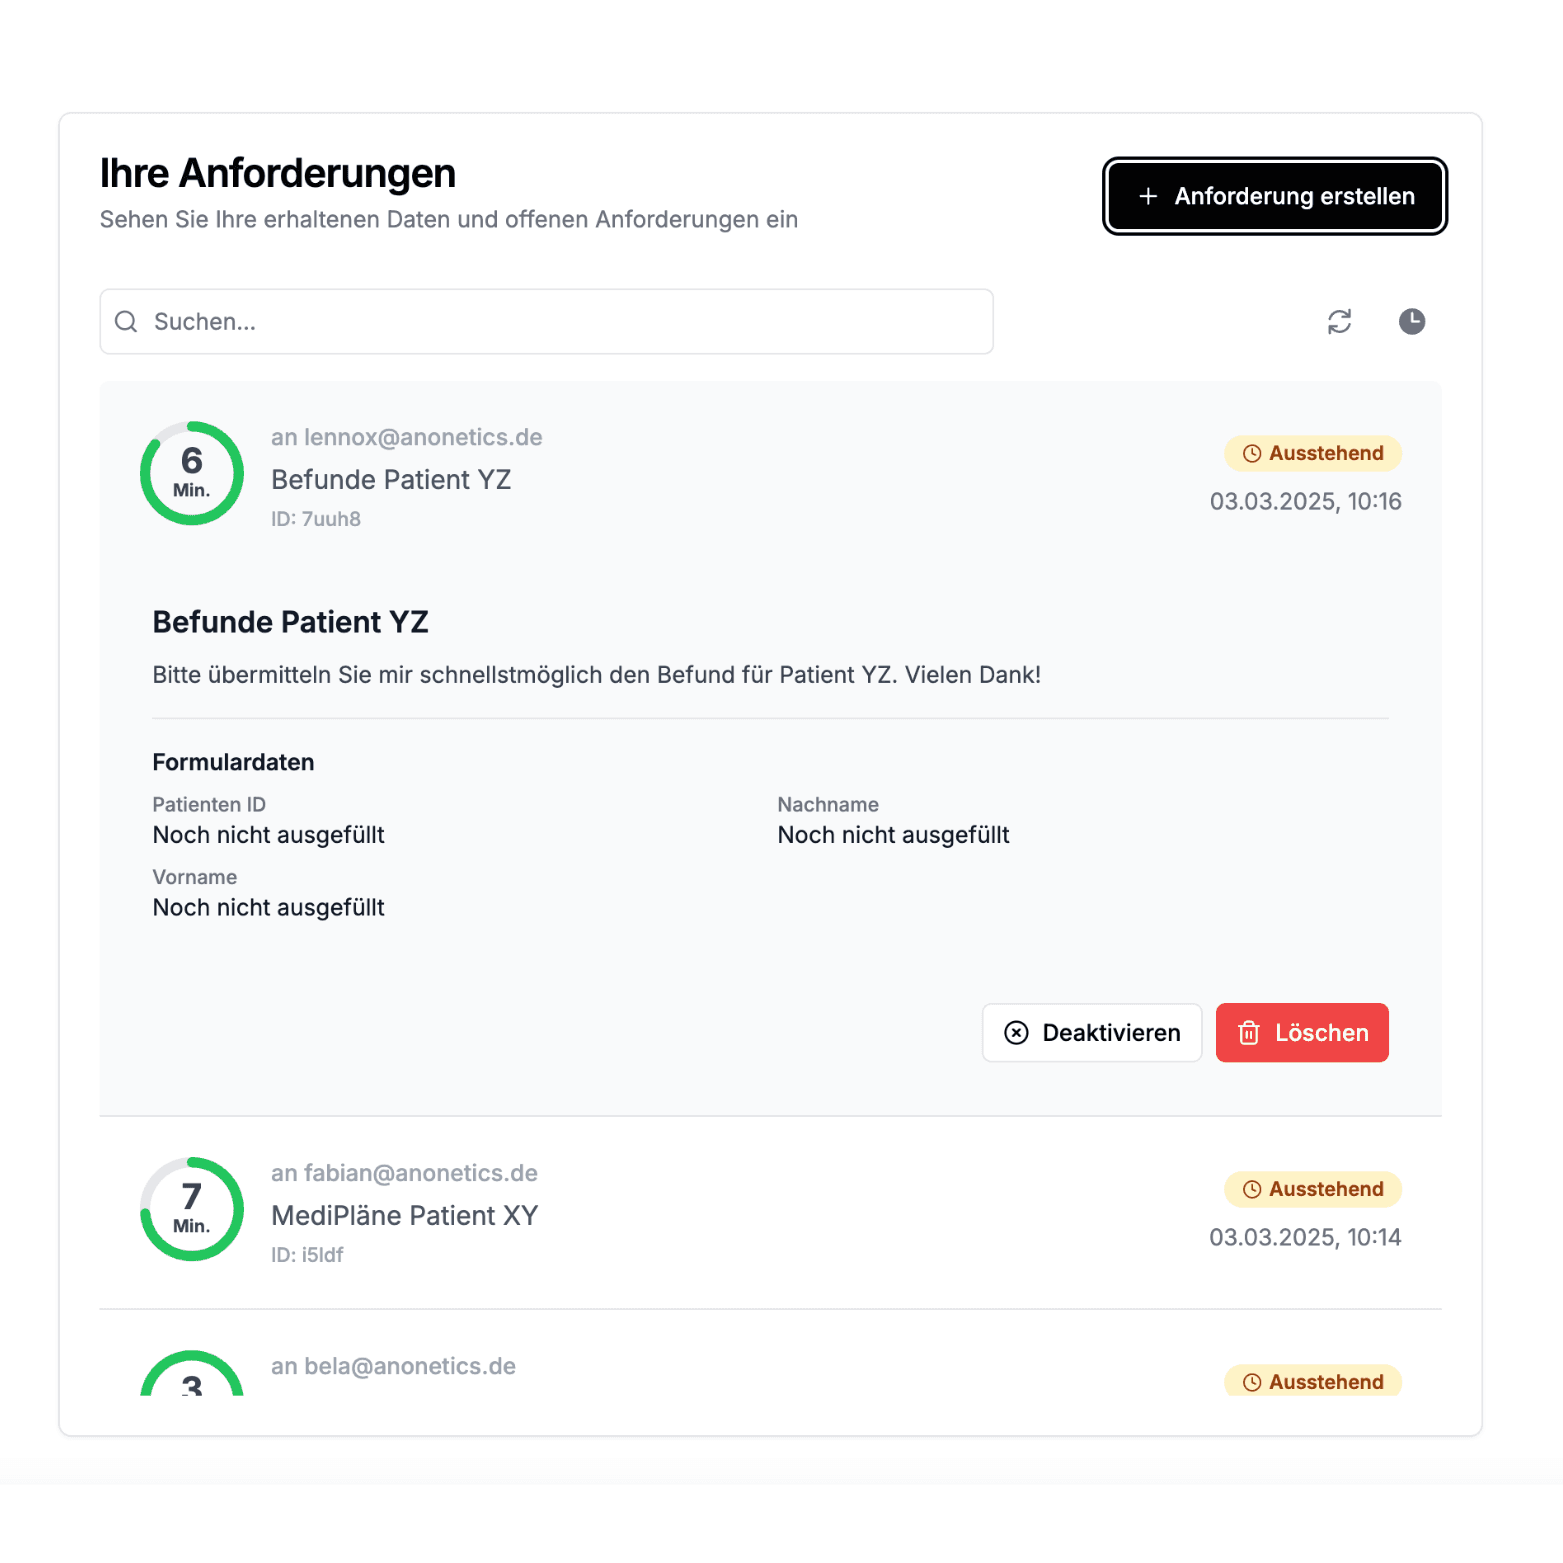Click the Bitte übermitteln Sie request message
Screen dimensions: 1563x1563
(596, 675)
